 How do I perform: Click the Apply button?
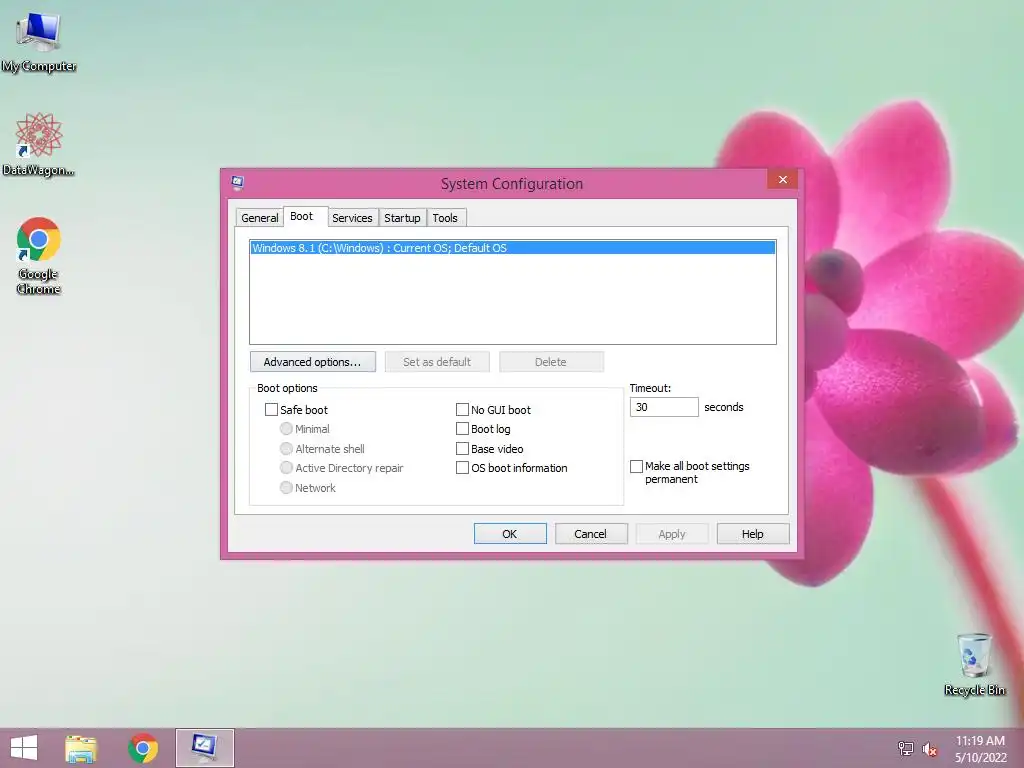pos(672,534)
